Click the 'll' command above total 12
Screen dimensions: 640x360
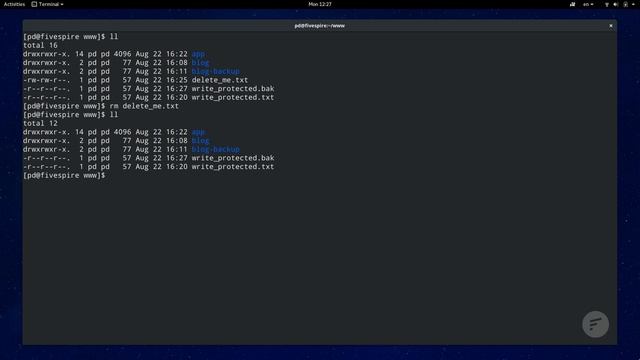click(x=114, y=115)
